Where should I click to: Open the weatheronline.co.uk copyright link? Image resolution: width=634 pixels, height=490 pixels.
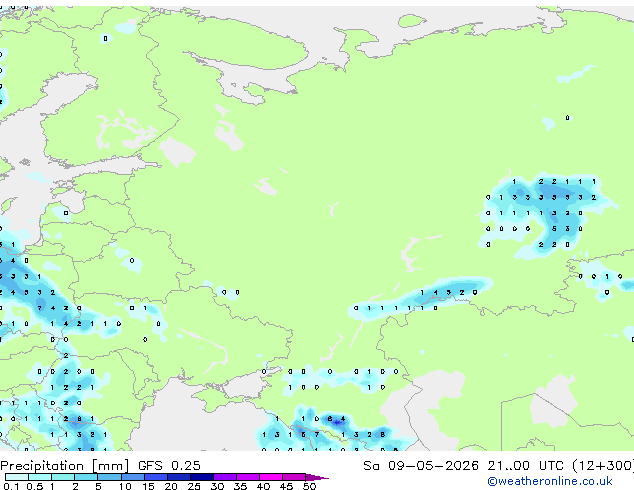[x=550, y=481]
